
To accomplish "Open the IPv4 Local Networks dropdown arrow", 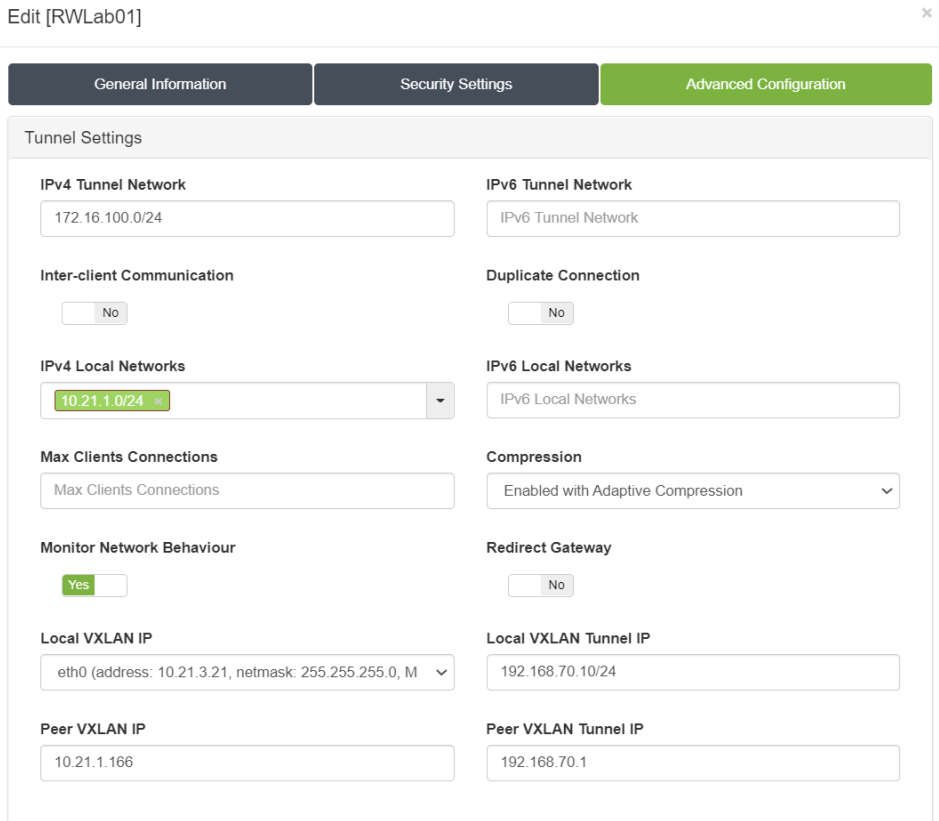I will (440, 401).
